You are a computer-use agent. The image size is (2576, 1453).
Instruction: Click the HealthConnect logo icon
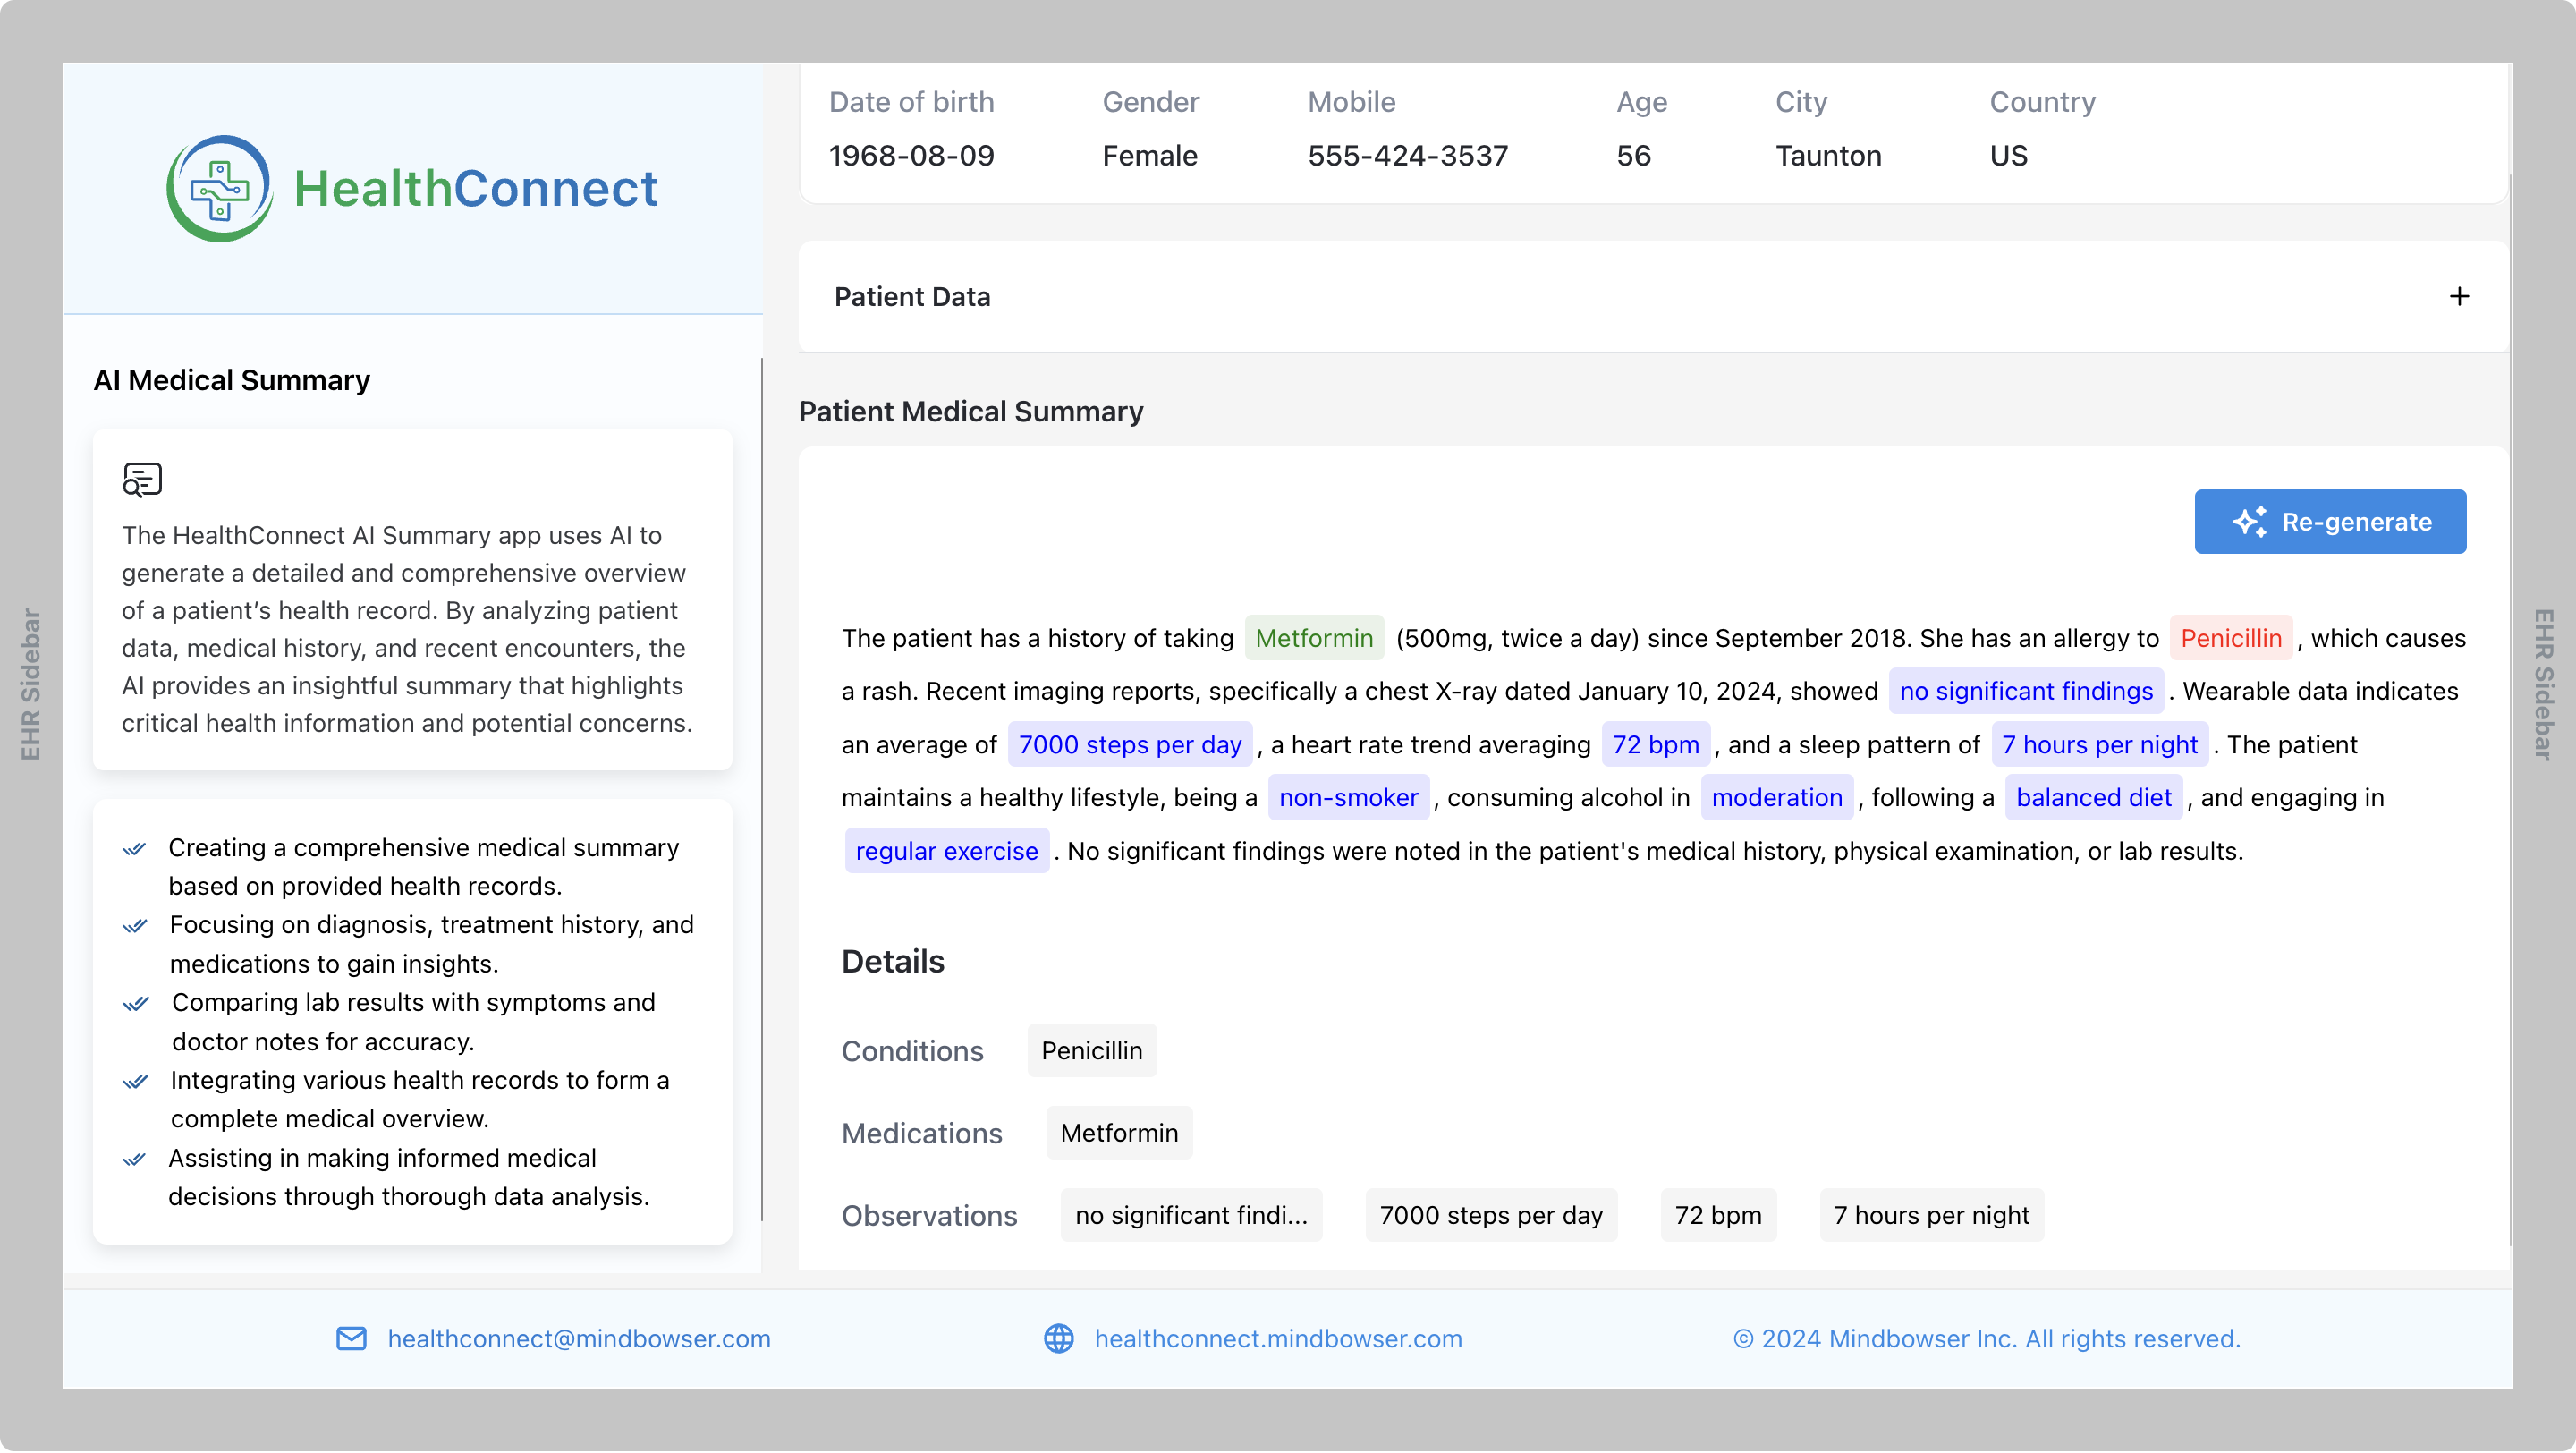[x=219, y=188]
